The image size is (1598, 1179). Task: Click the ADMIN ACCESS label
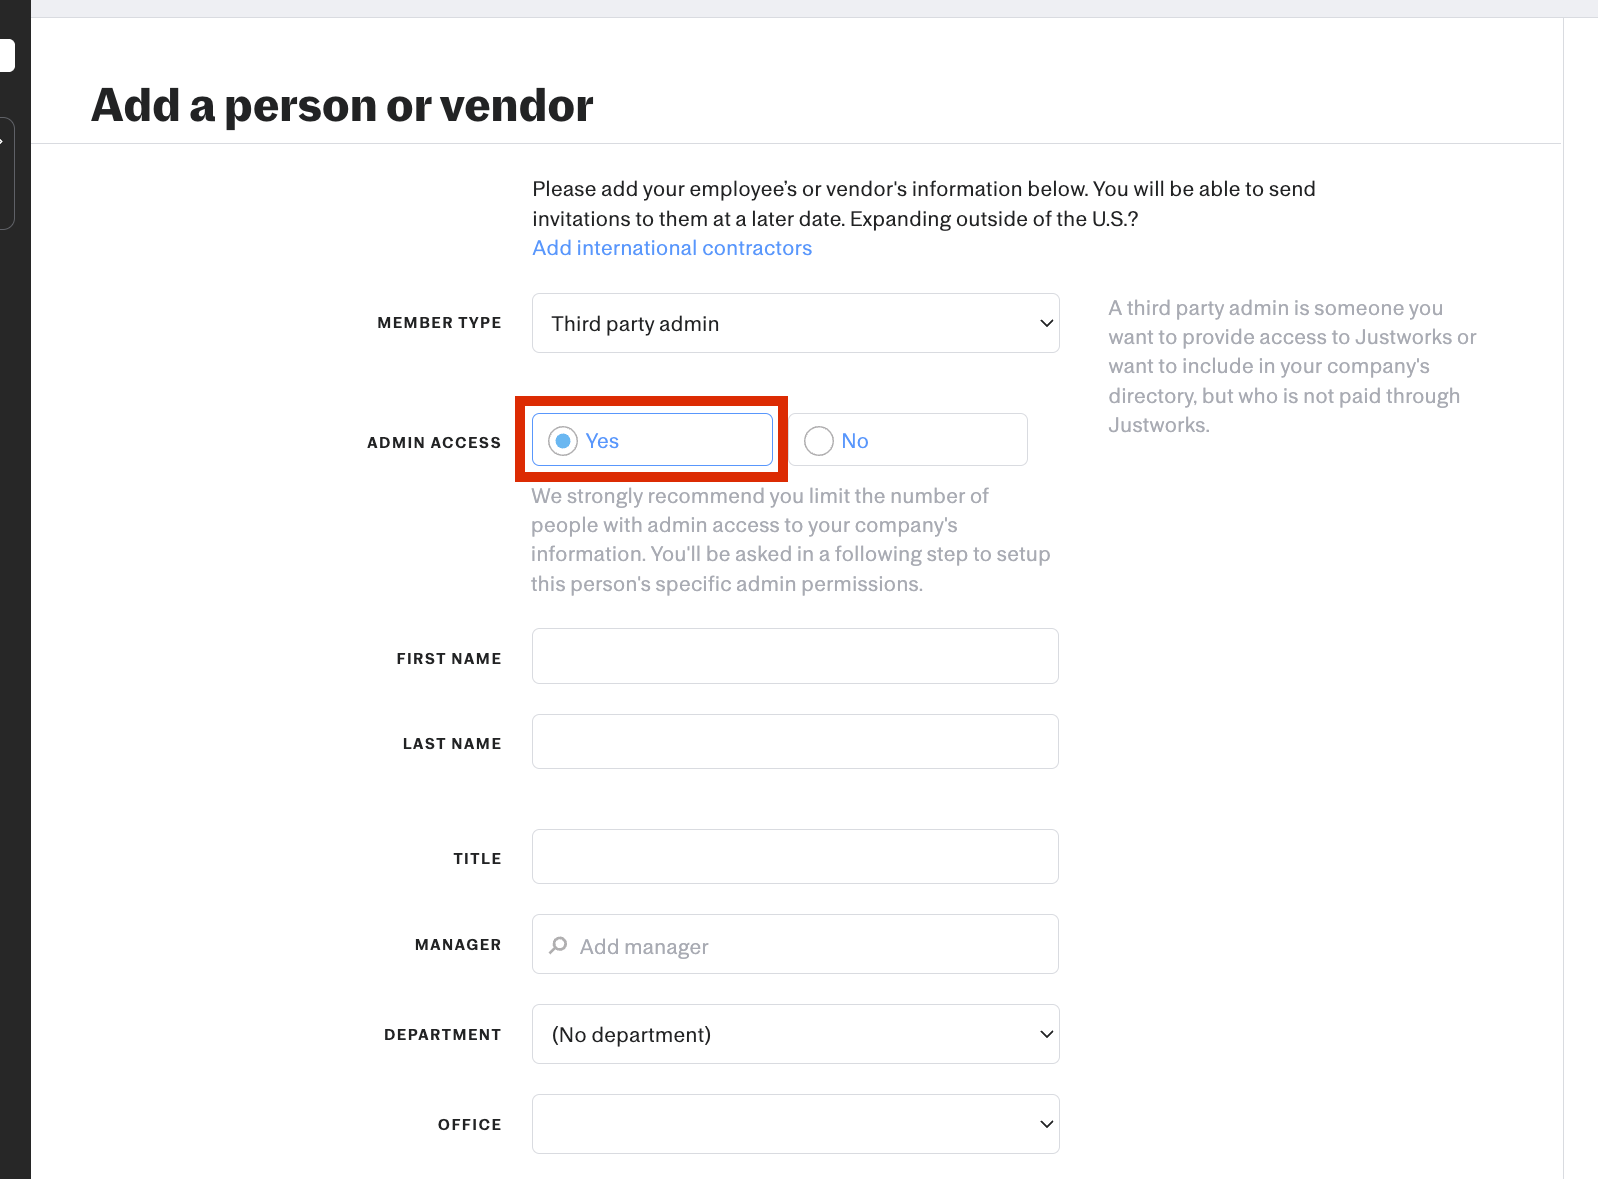434,443
